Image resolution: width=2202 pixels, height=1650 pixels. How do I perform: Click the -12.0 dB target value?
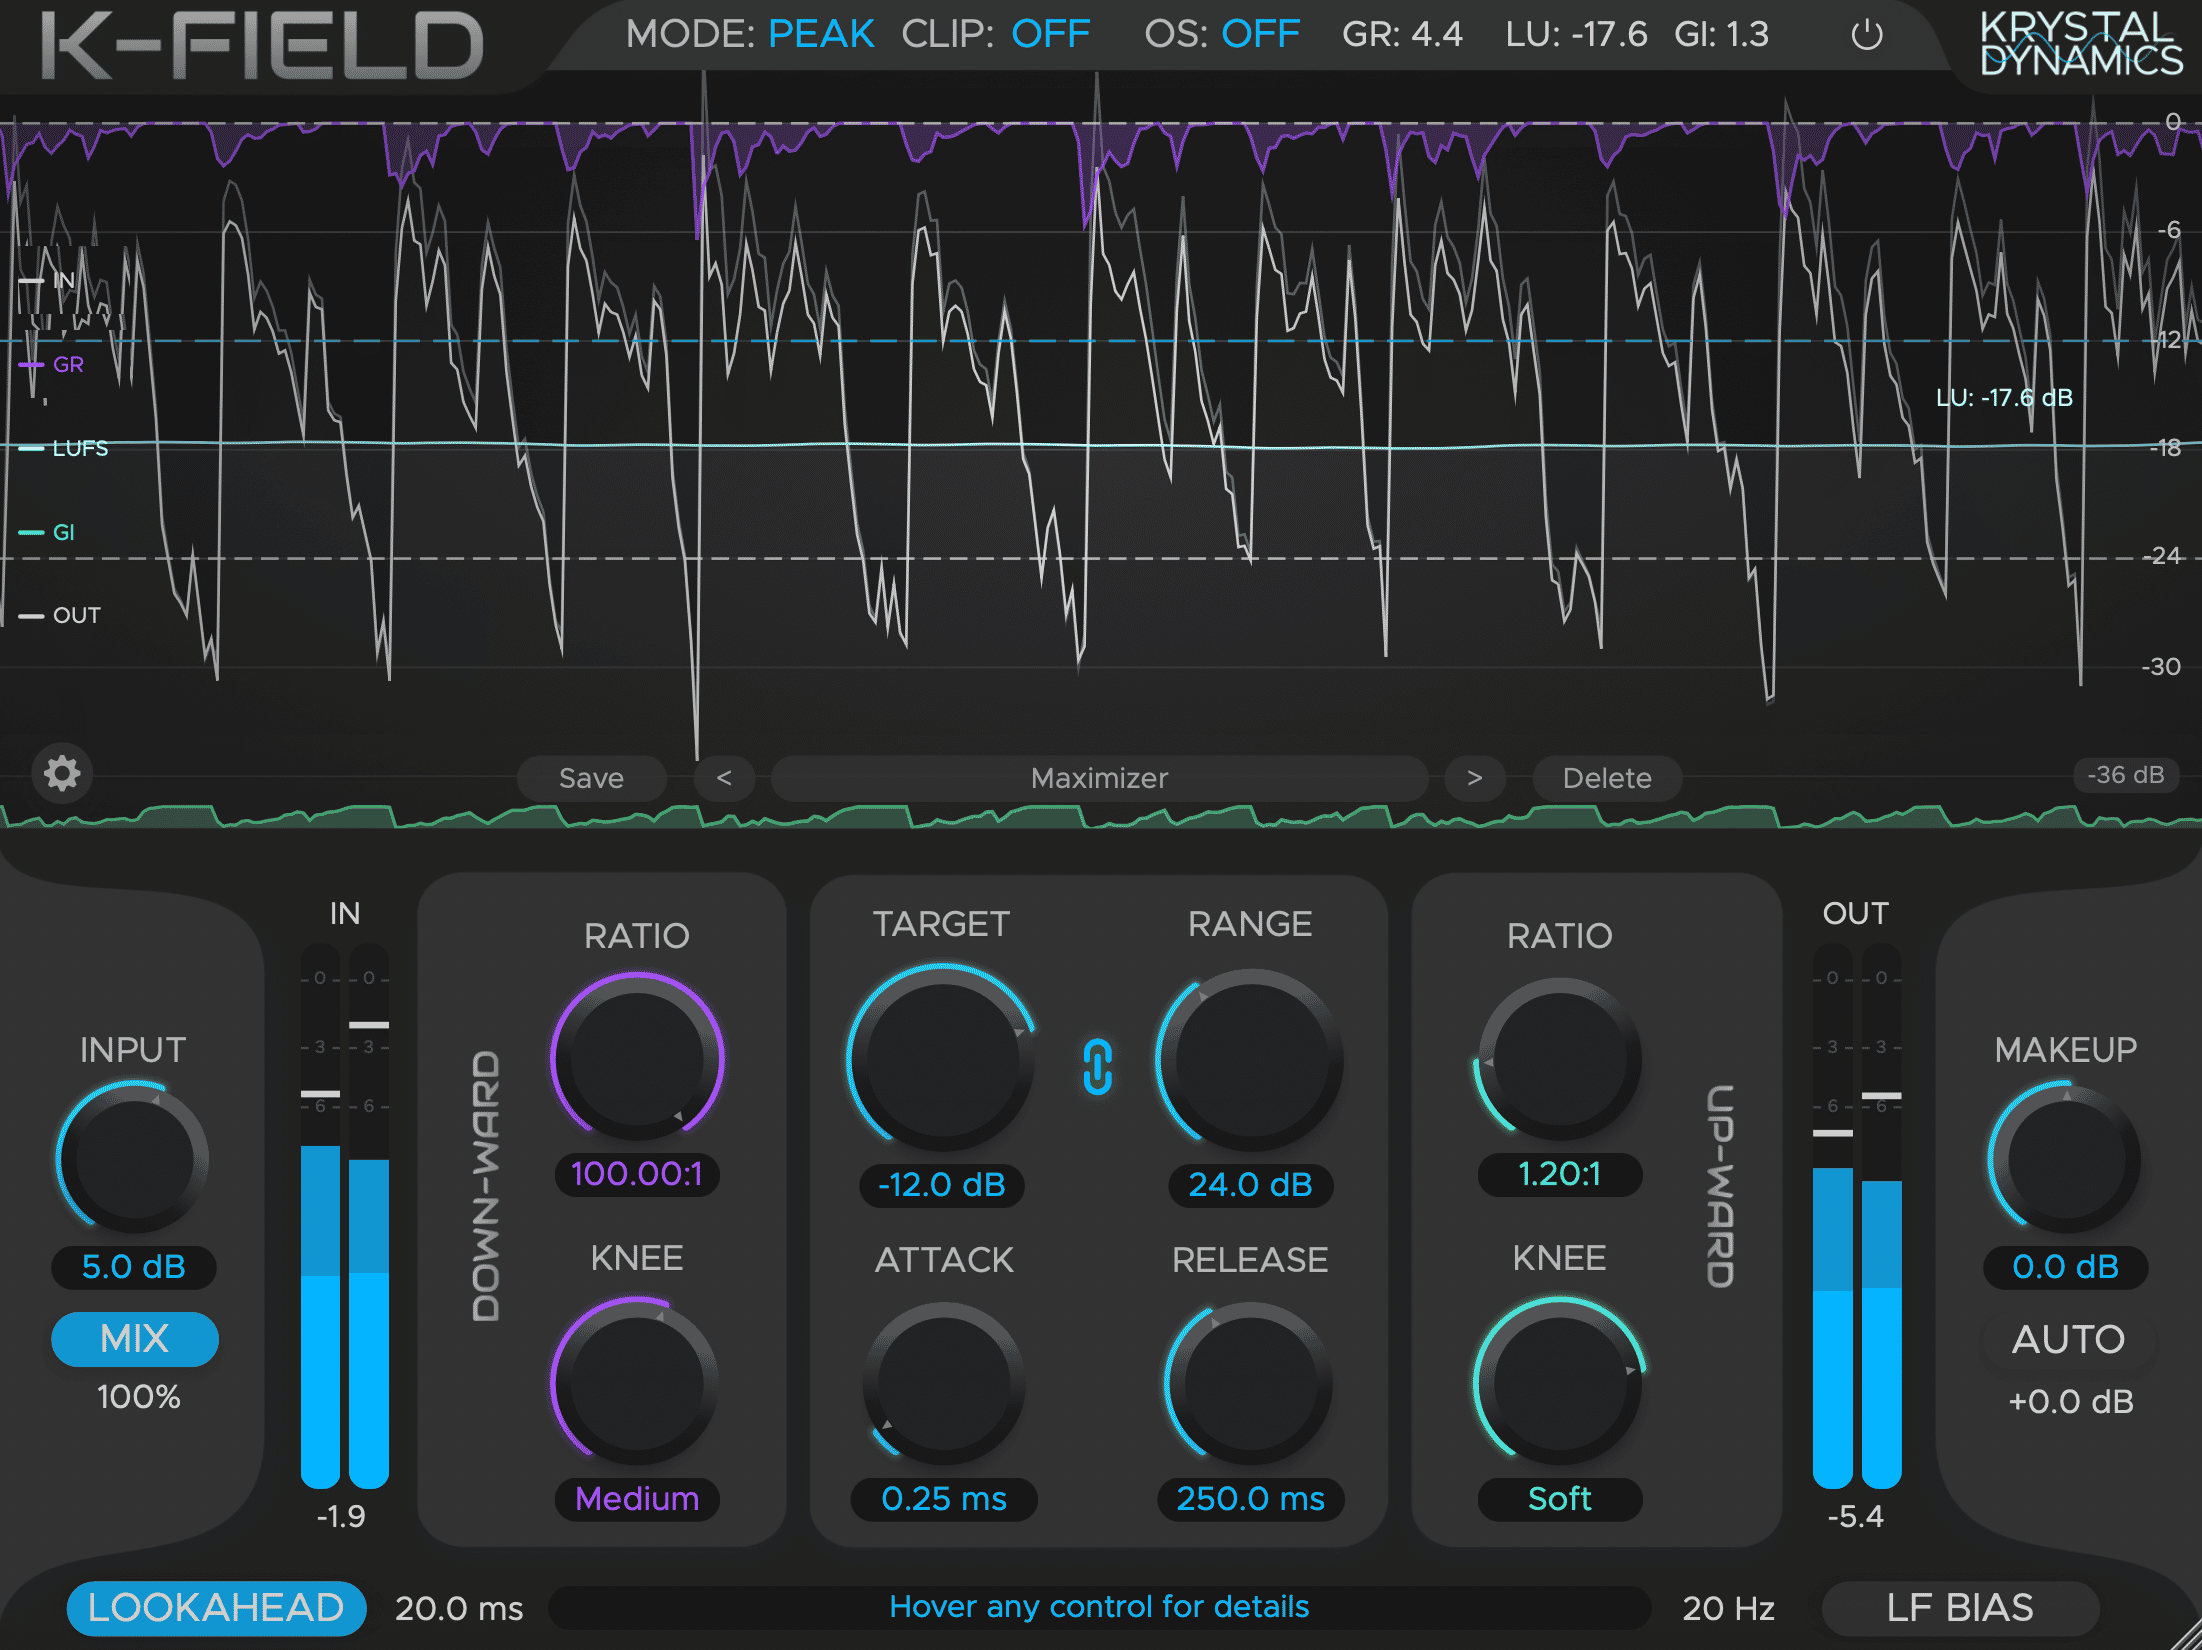(x=941, y=1185)
